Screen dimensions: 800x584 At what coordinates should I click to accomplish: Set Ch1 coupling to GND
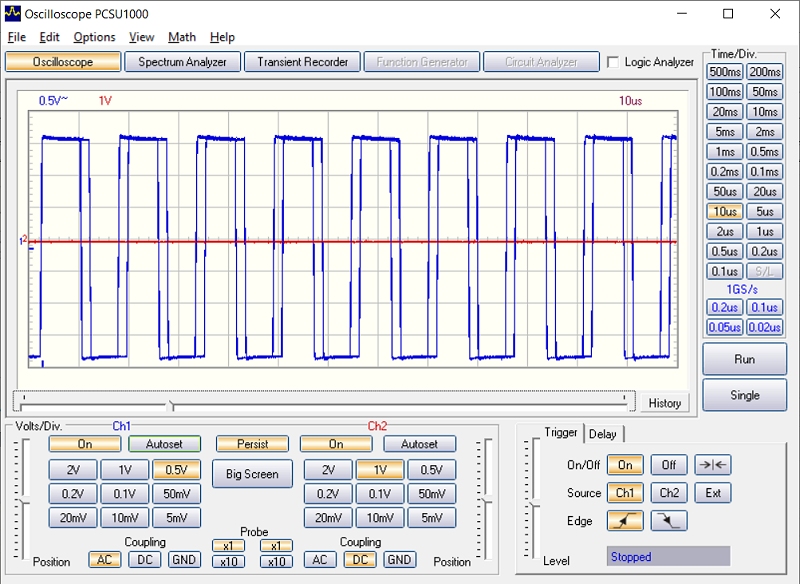pos(183,560)
